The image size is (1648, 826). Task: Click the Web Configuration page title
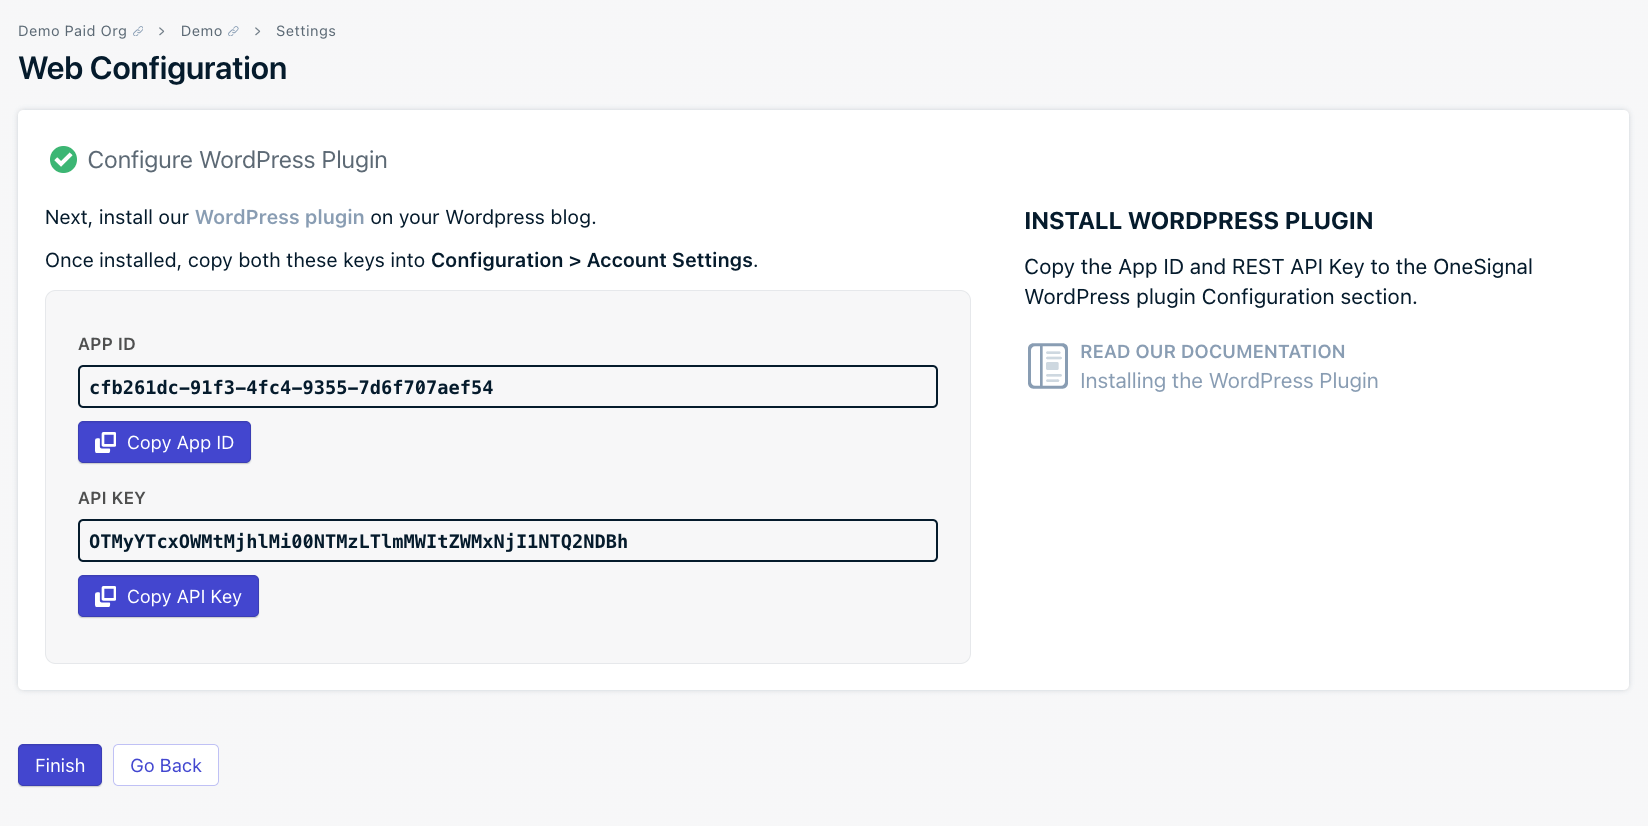coord(153,68)
